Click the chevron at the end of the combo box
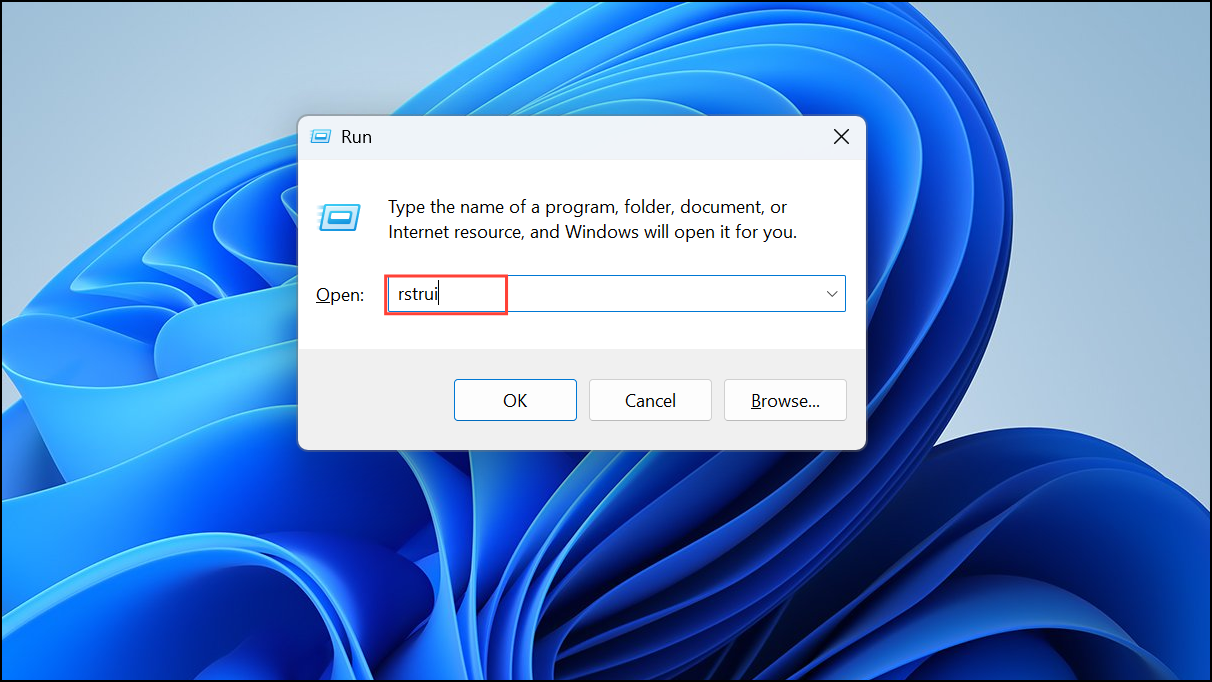This screenshot has width=1212, height=682. point(832,293)
